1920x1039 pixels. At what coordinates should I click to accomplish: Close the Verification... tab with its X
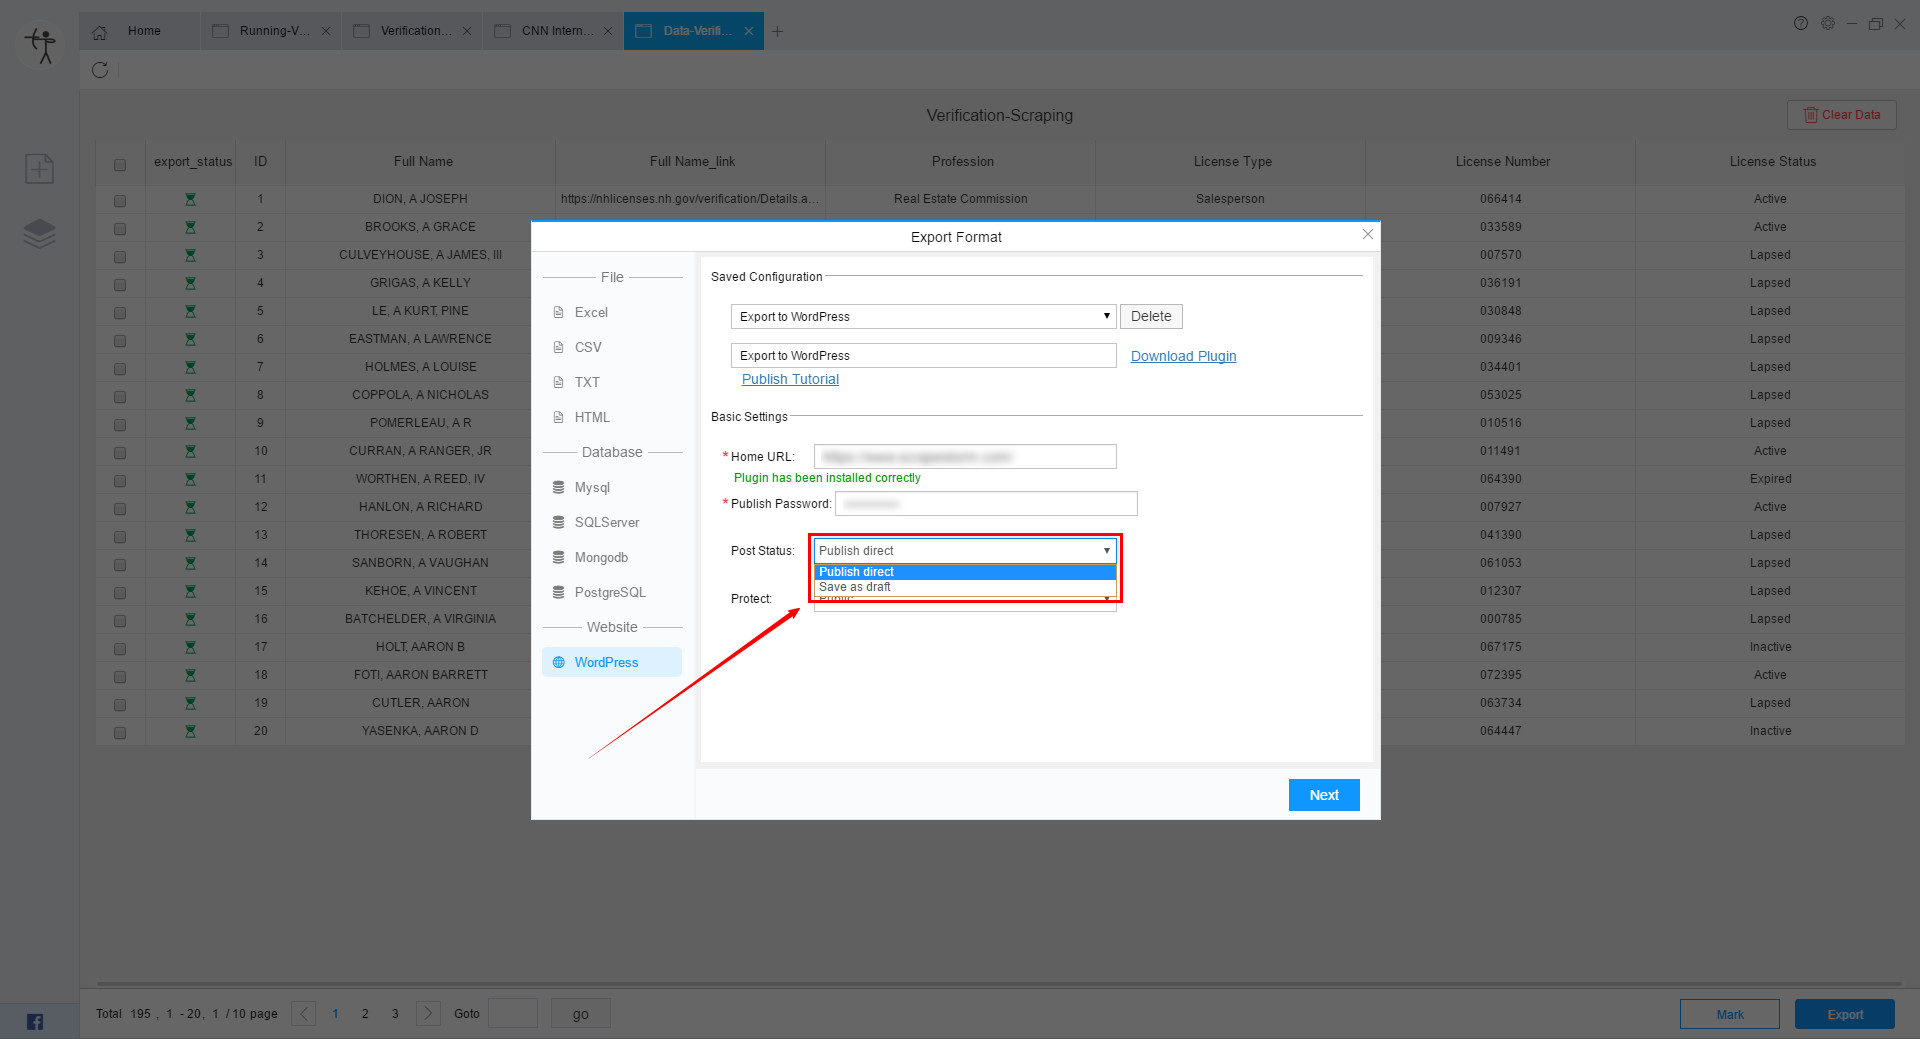(x=467, y=31)
